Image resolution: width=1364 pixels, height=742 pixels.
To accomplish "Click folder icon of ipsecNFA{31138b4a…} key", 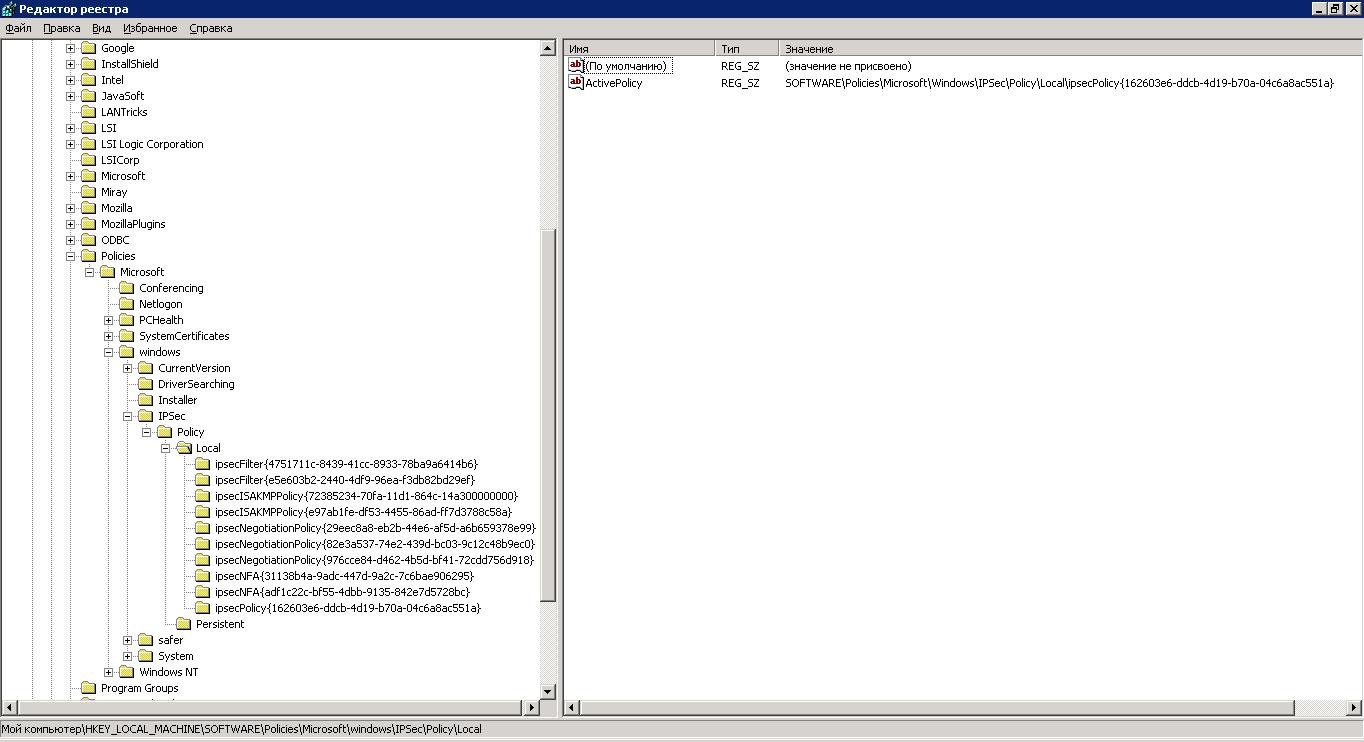I will click(202, 576).
